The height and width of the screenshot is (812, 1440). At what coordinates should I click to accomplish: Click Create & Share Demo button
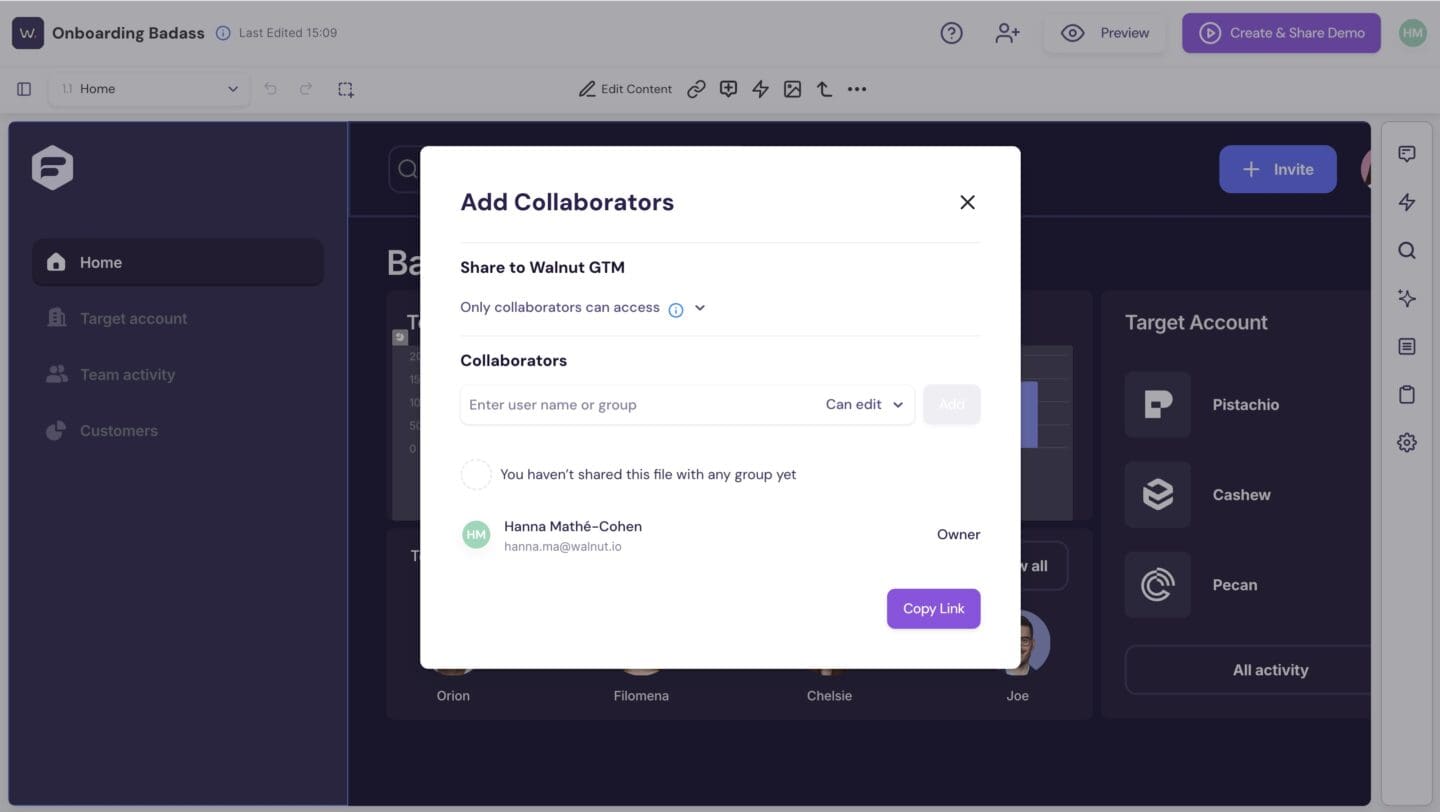pos(1281,33)
